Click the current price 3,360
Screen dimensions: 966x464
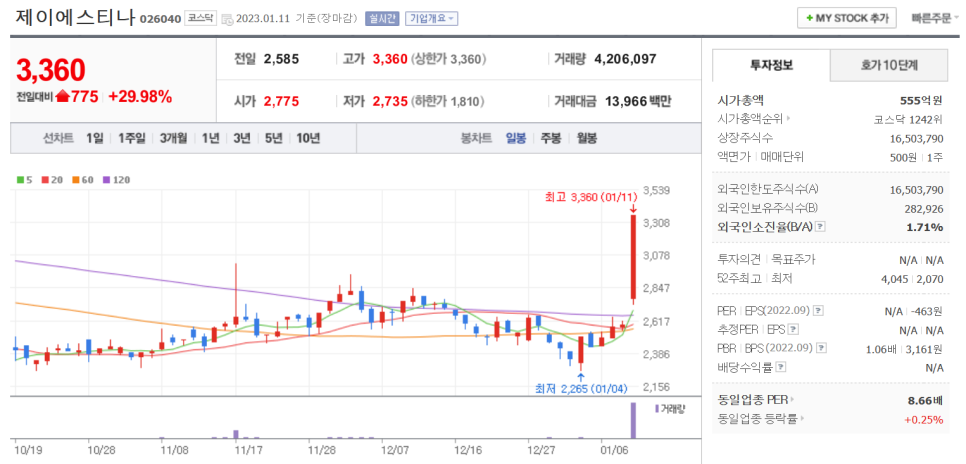(51, 70)
